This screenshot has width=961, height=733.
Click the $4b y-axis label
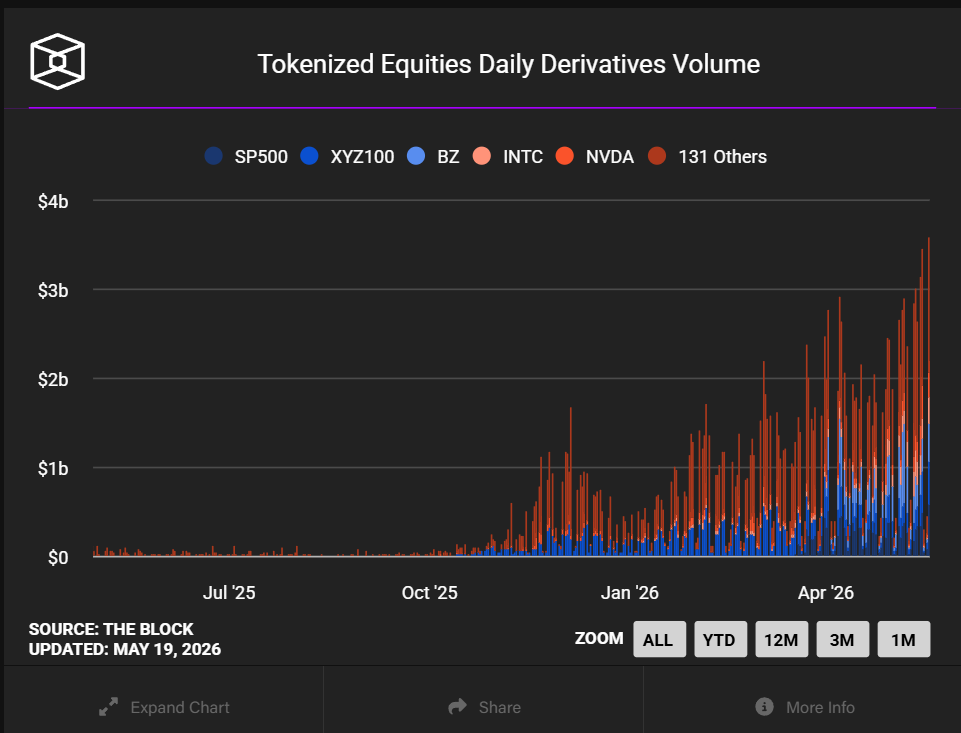coord(53,201)
